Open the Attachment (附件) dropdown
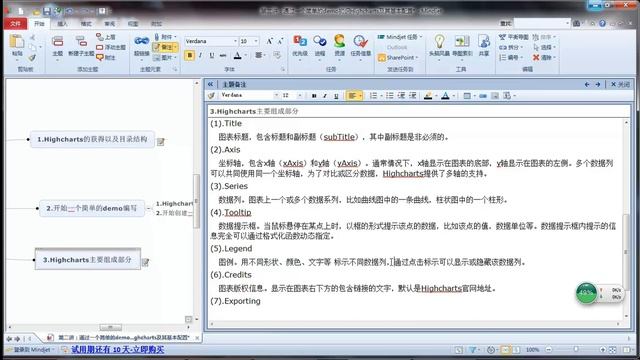Image resolution: width=640 pixels, height=360 pixels. click(165, 37)
